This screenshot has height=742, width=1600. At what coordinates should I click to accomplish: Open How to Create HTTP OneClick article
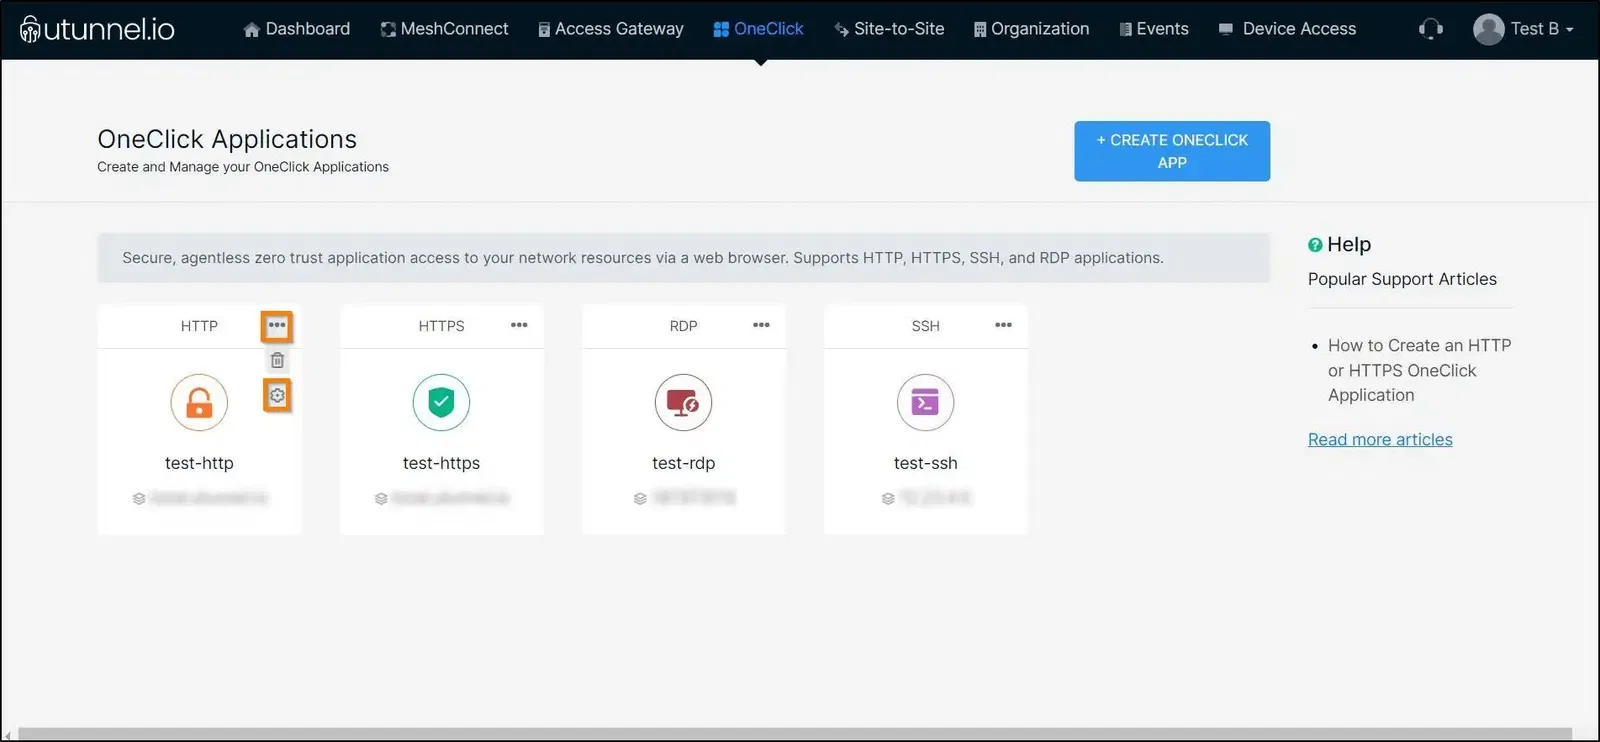pos(1419,370)
